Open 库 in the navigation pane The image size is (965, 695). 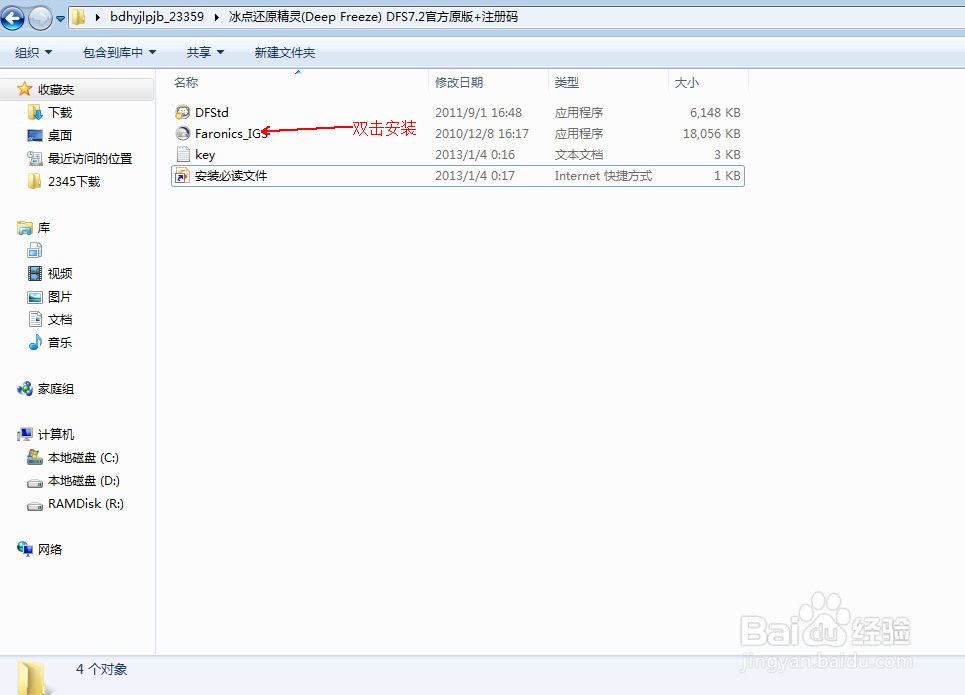[44, 228]
